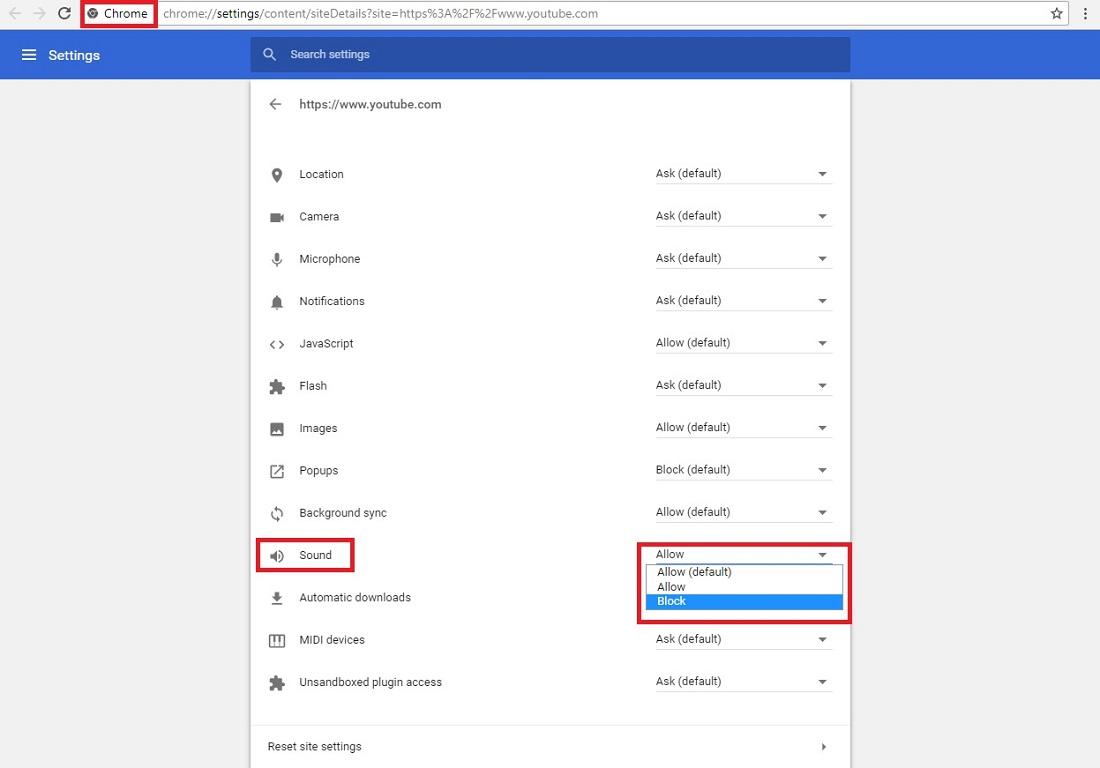Select the JavaScript code brackets icon
The height and width of the screenshot is (768, 1100).
coord(277,344)
